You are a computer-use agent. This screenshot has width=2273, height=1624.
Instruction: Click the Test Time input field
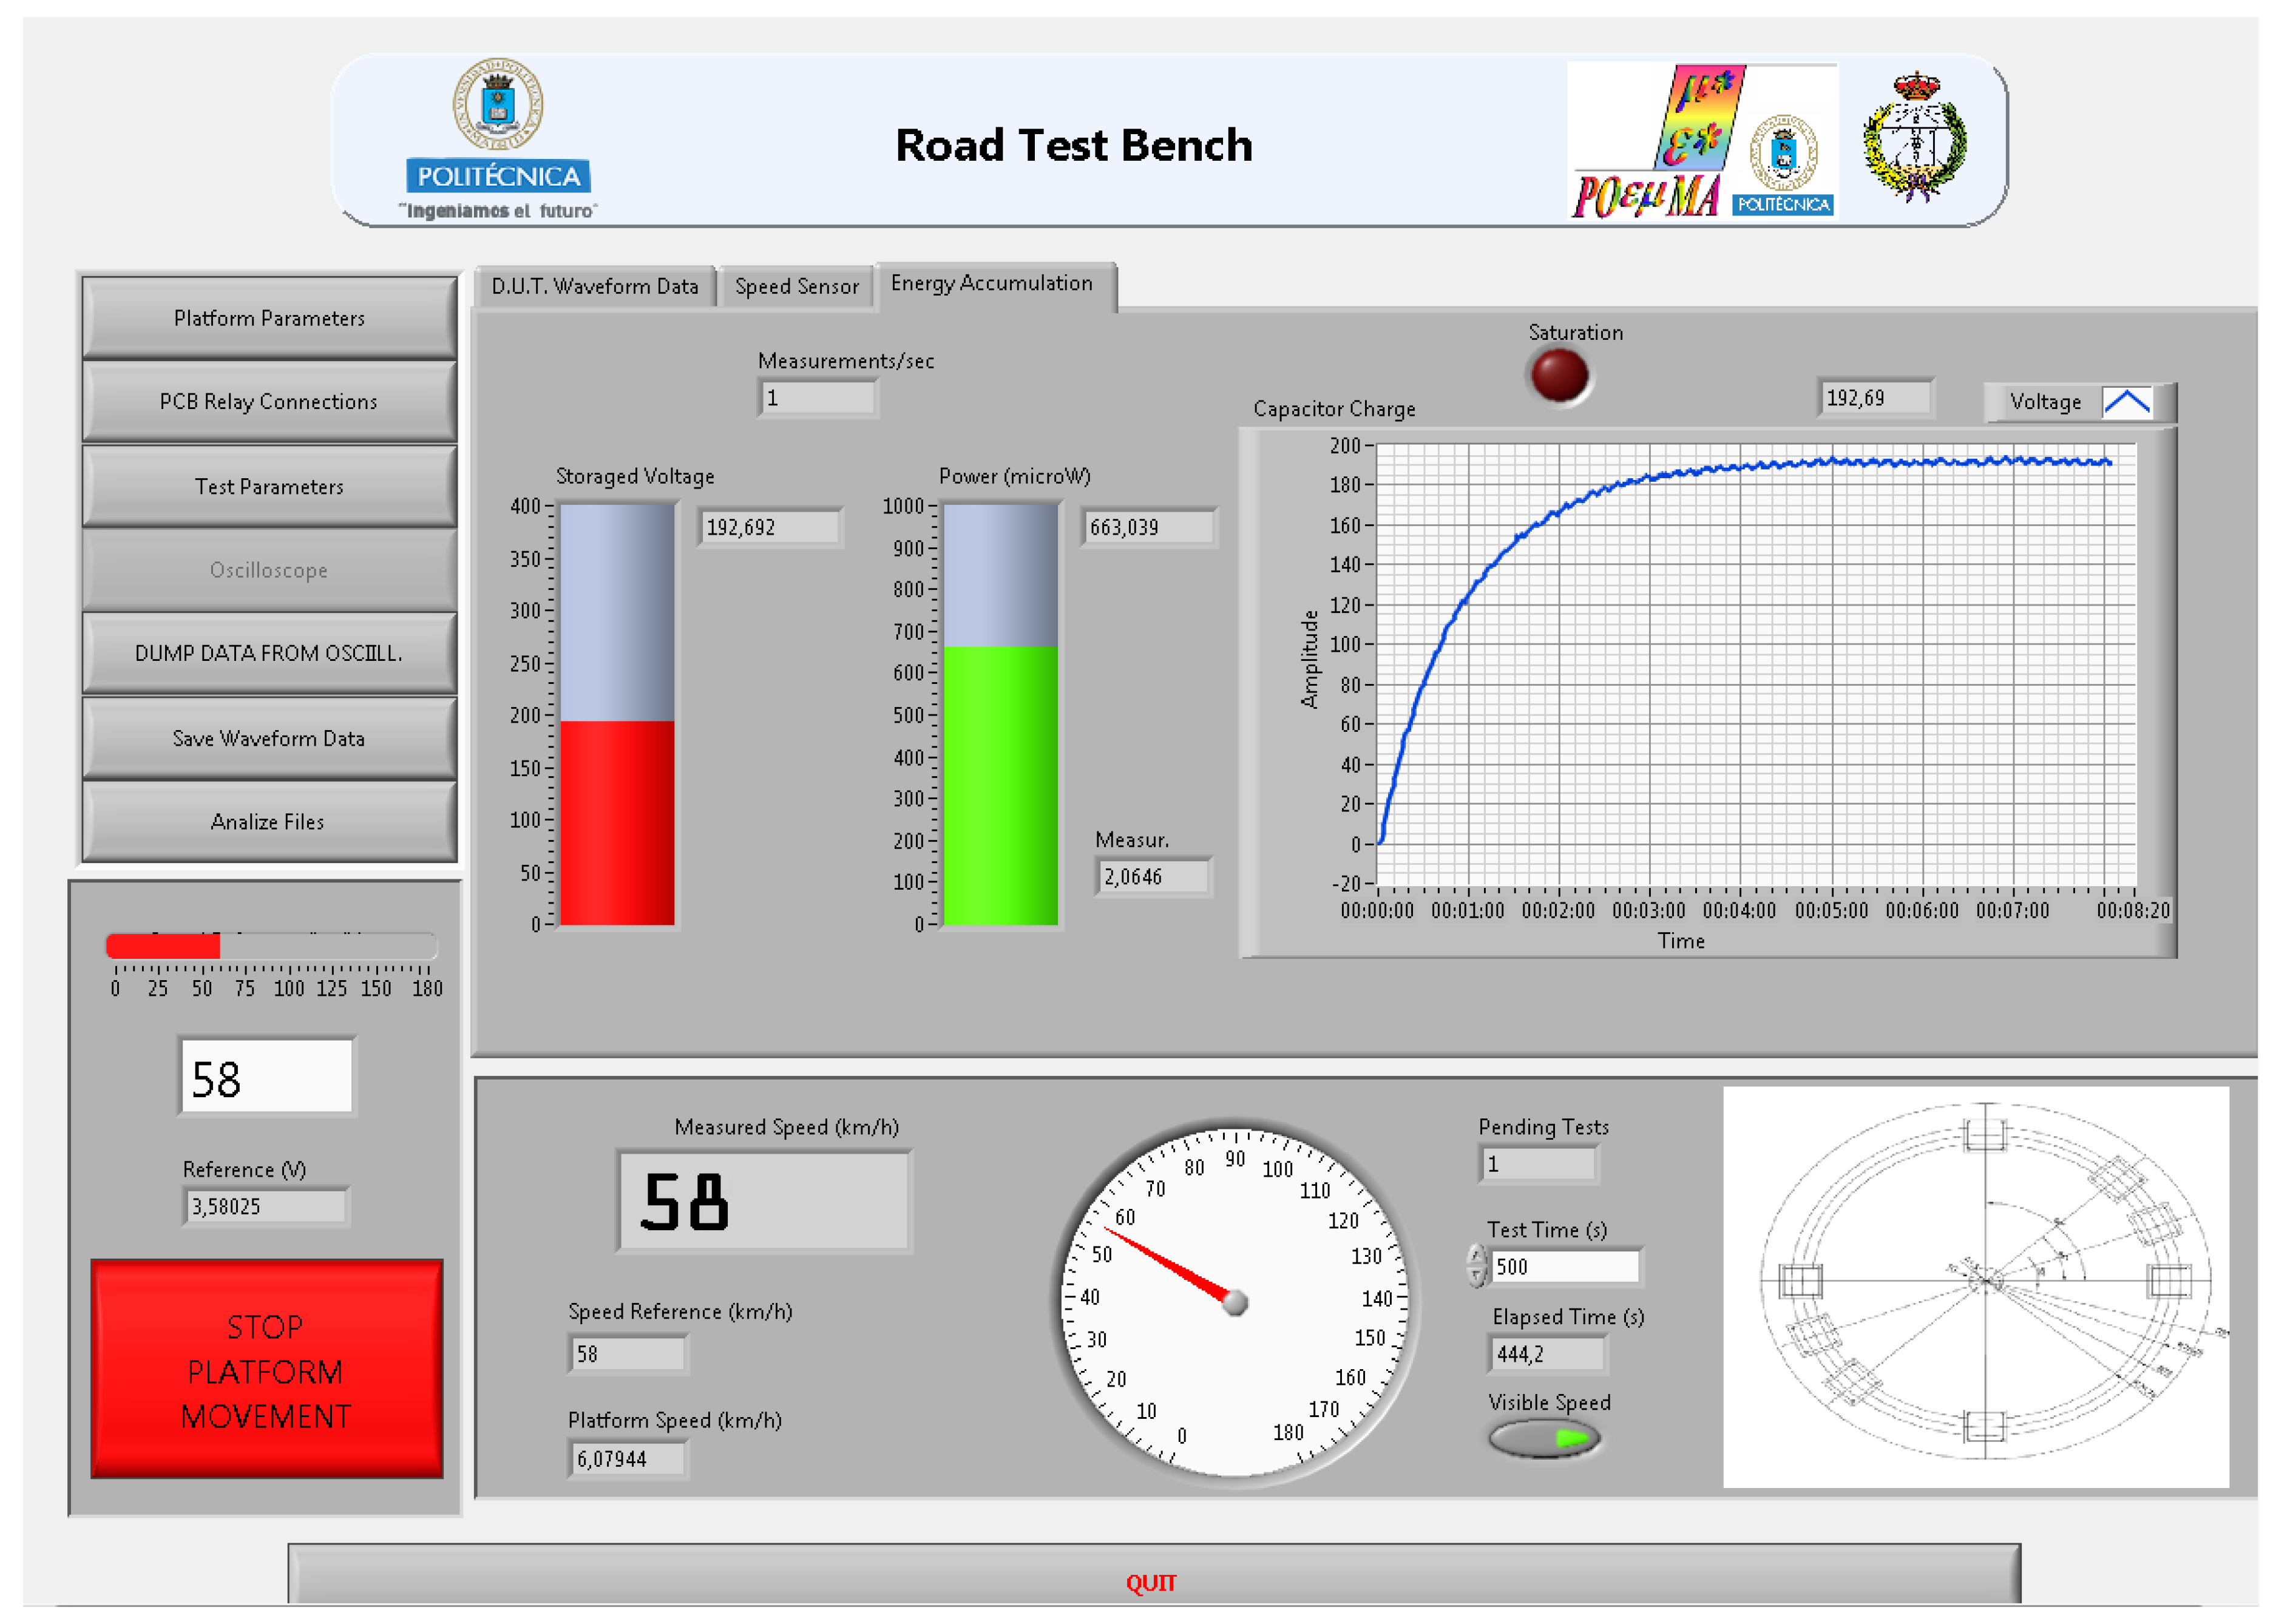click(1563, 1266)
